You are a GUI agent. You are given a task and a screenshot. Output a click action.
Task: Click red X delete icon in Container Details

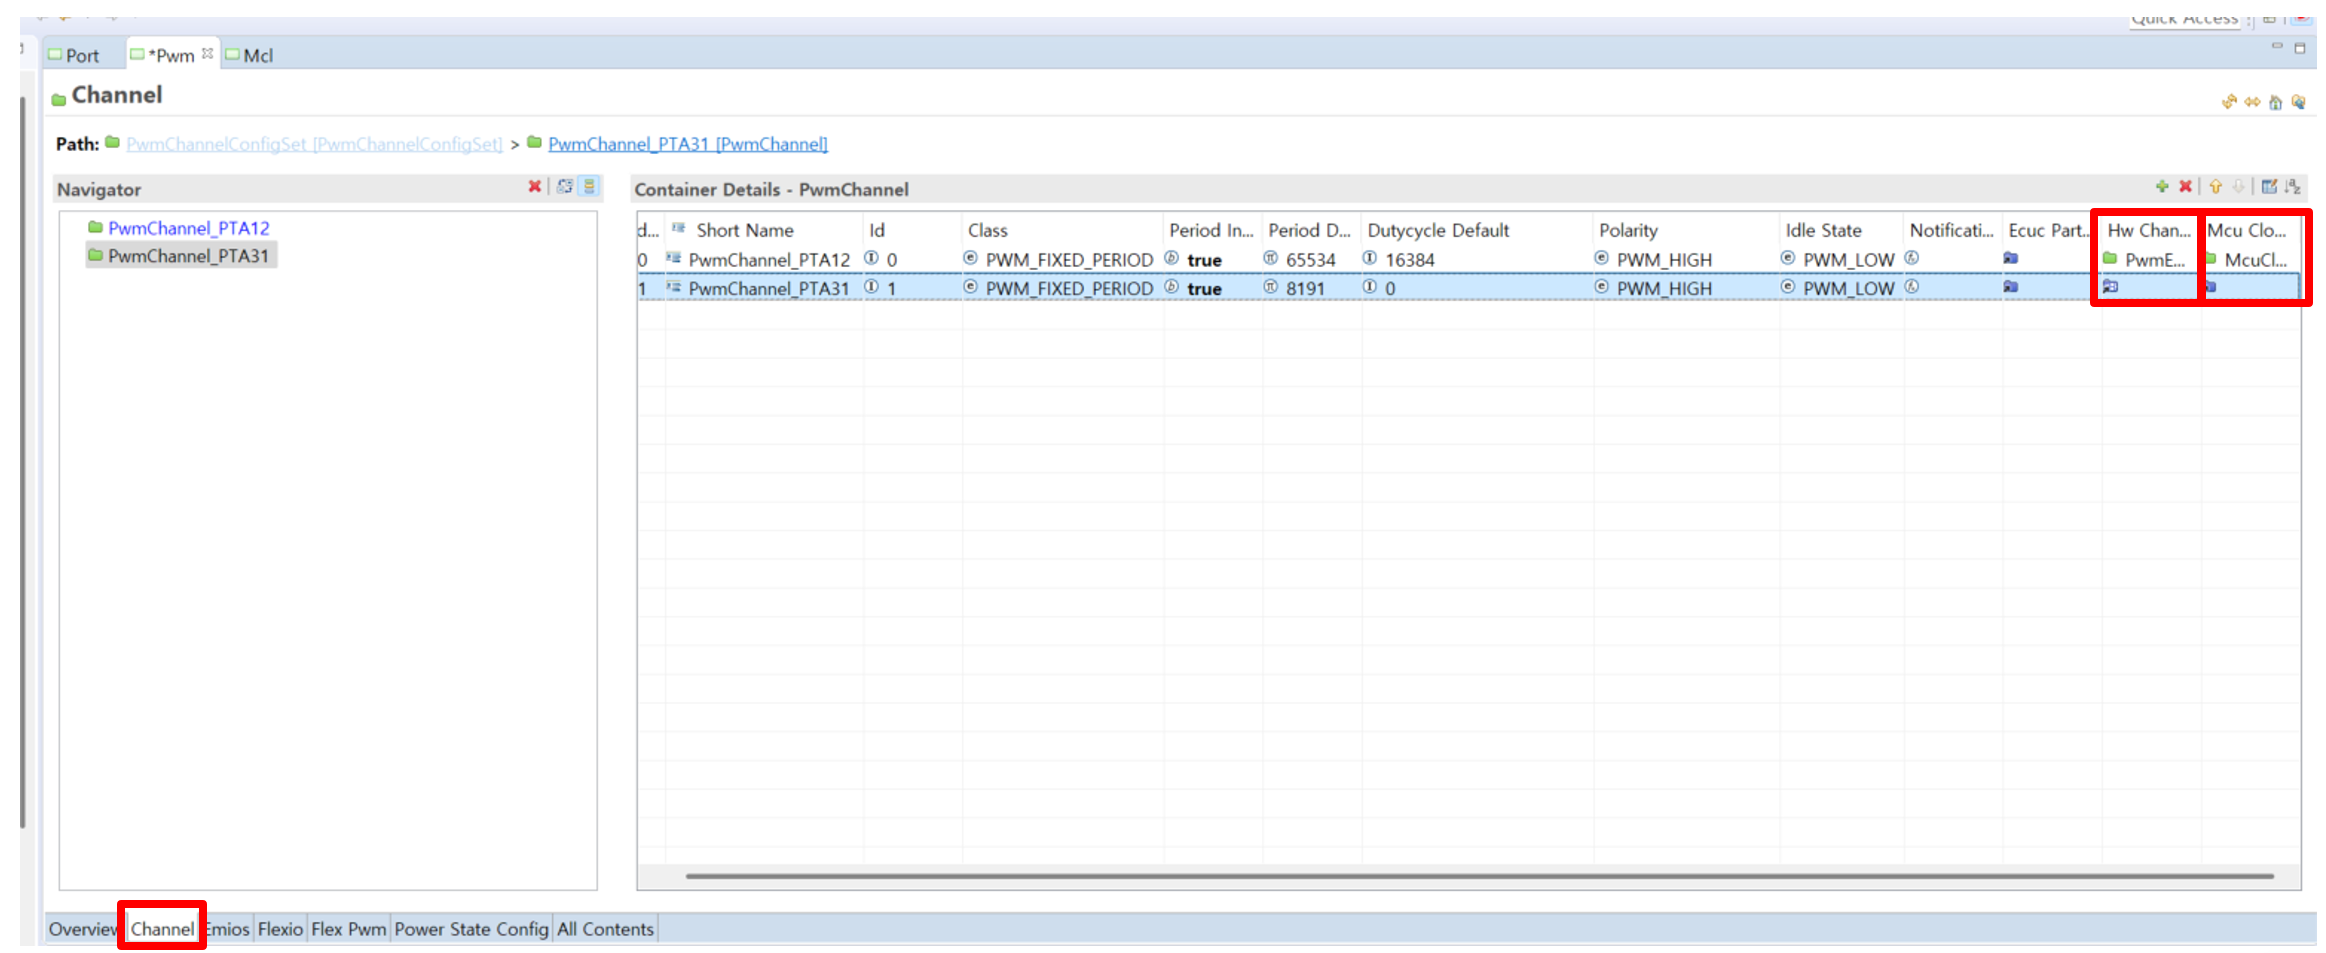click(x=2185, y=187)
